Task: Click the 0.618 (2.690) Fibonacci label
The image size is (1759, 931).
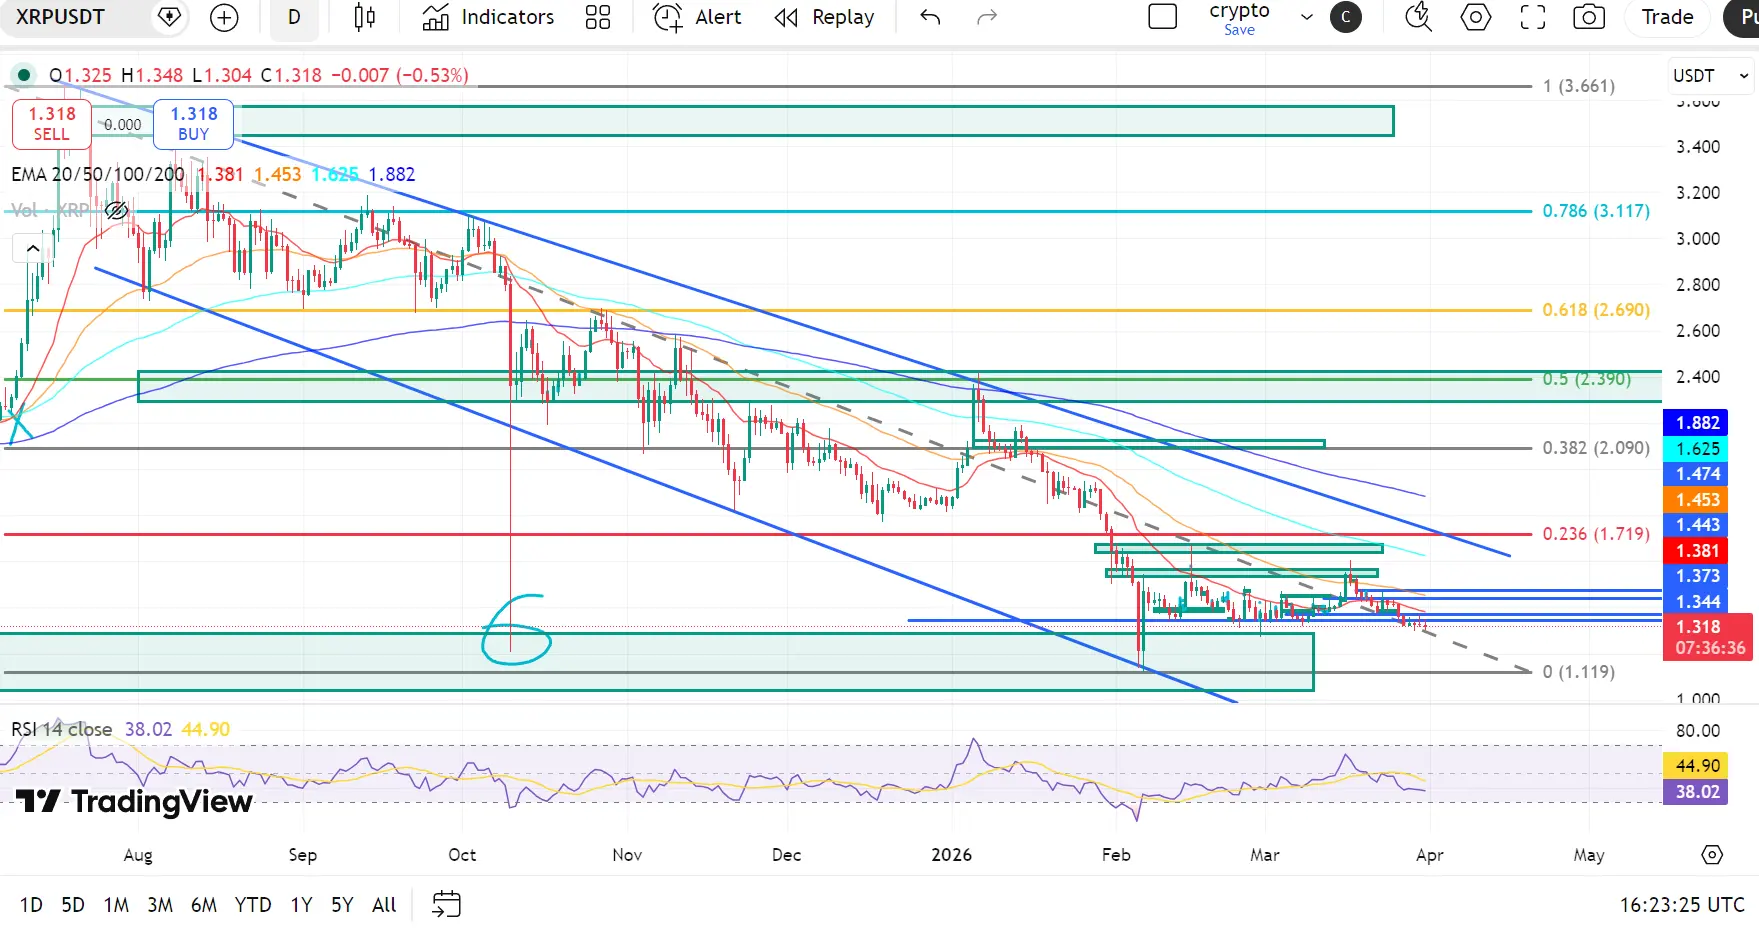Action: pos(1596,310)
